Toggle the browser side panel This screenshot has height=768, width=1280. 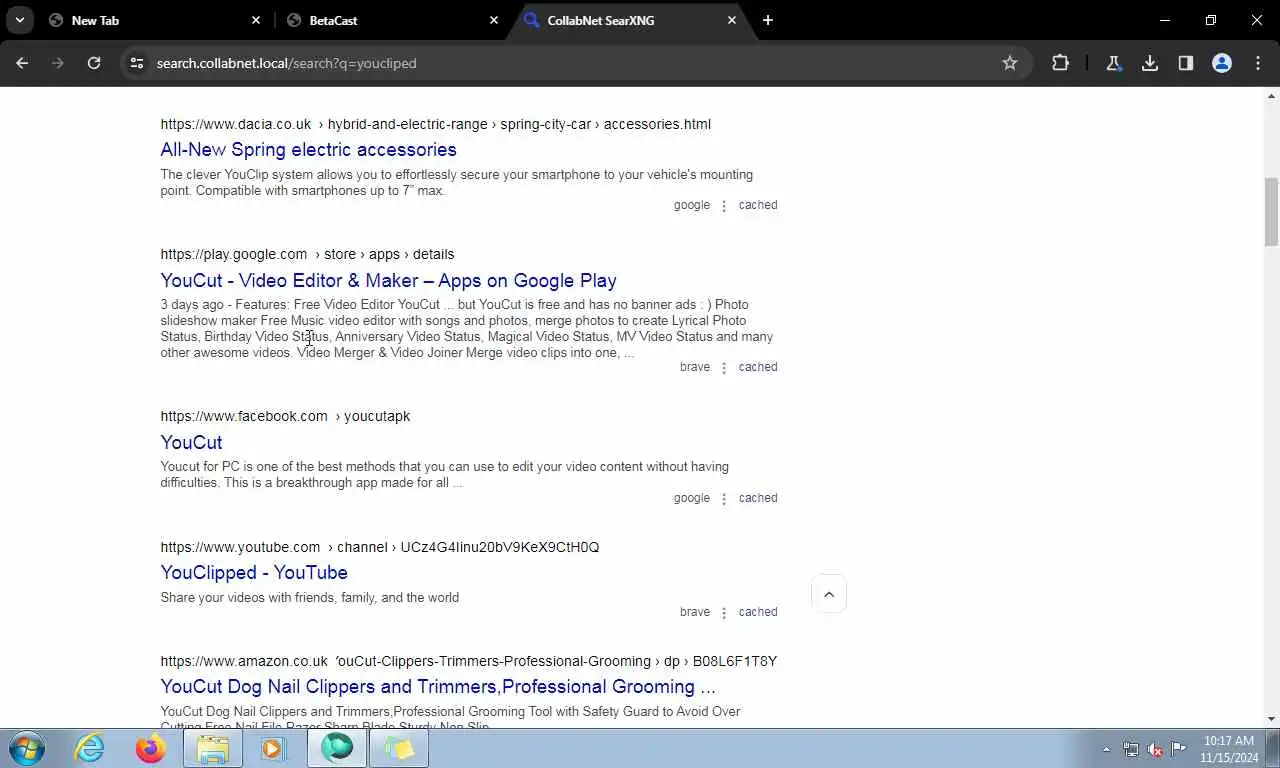click(1186, 63)
